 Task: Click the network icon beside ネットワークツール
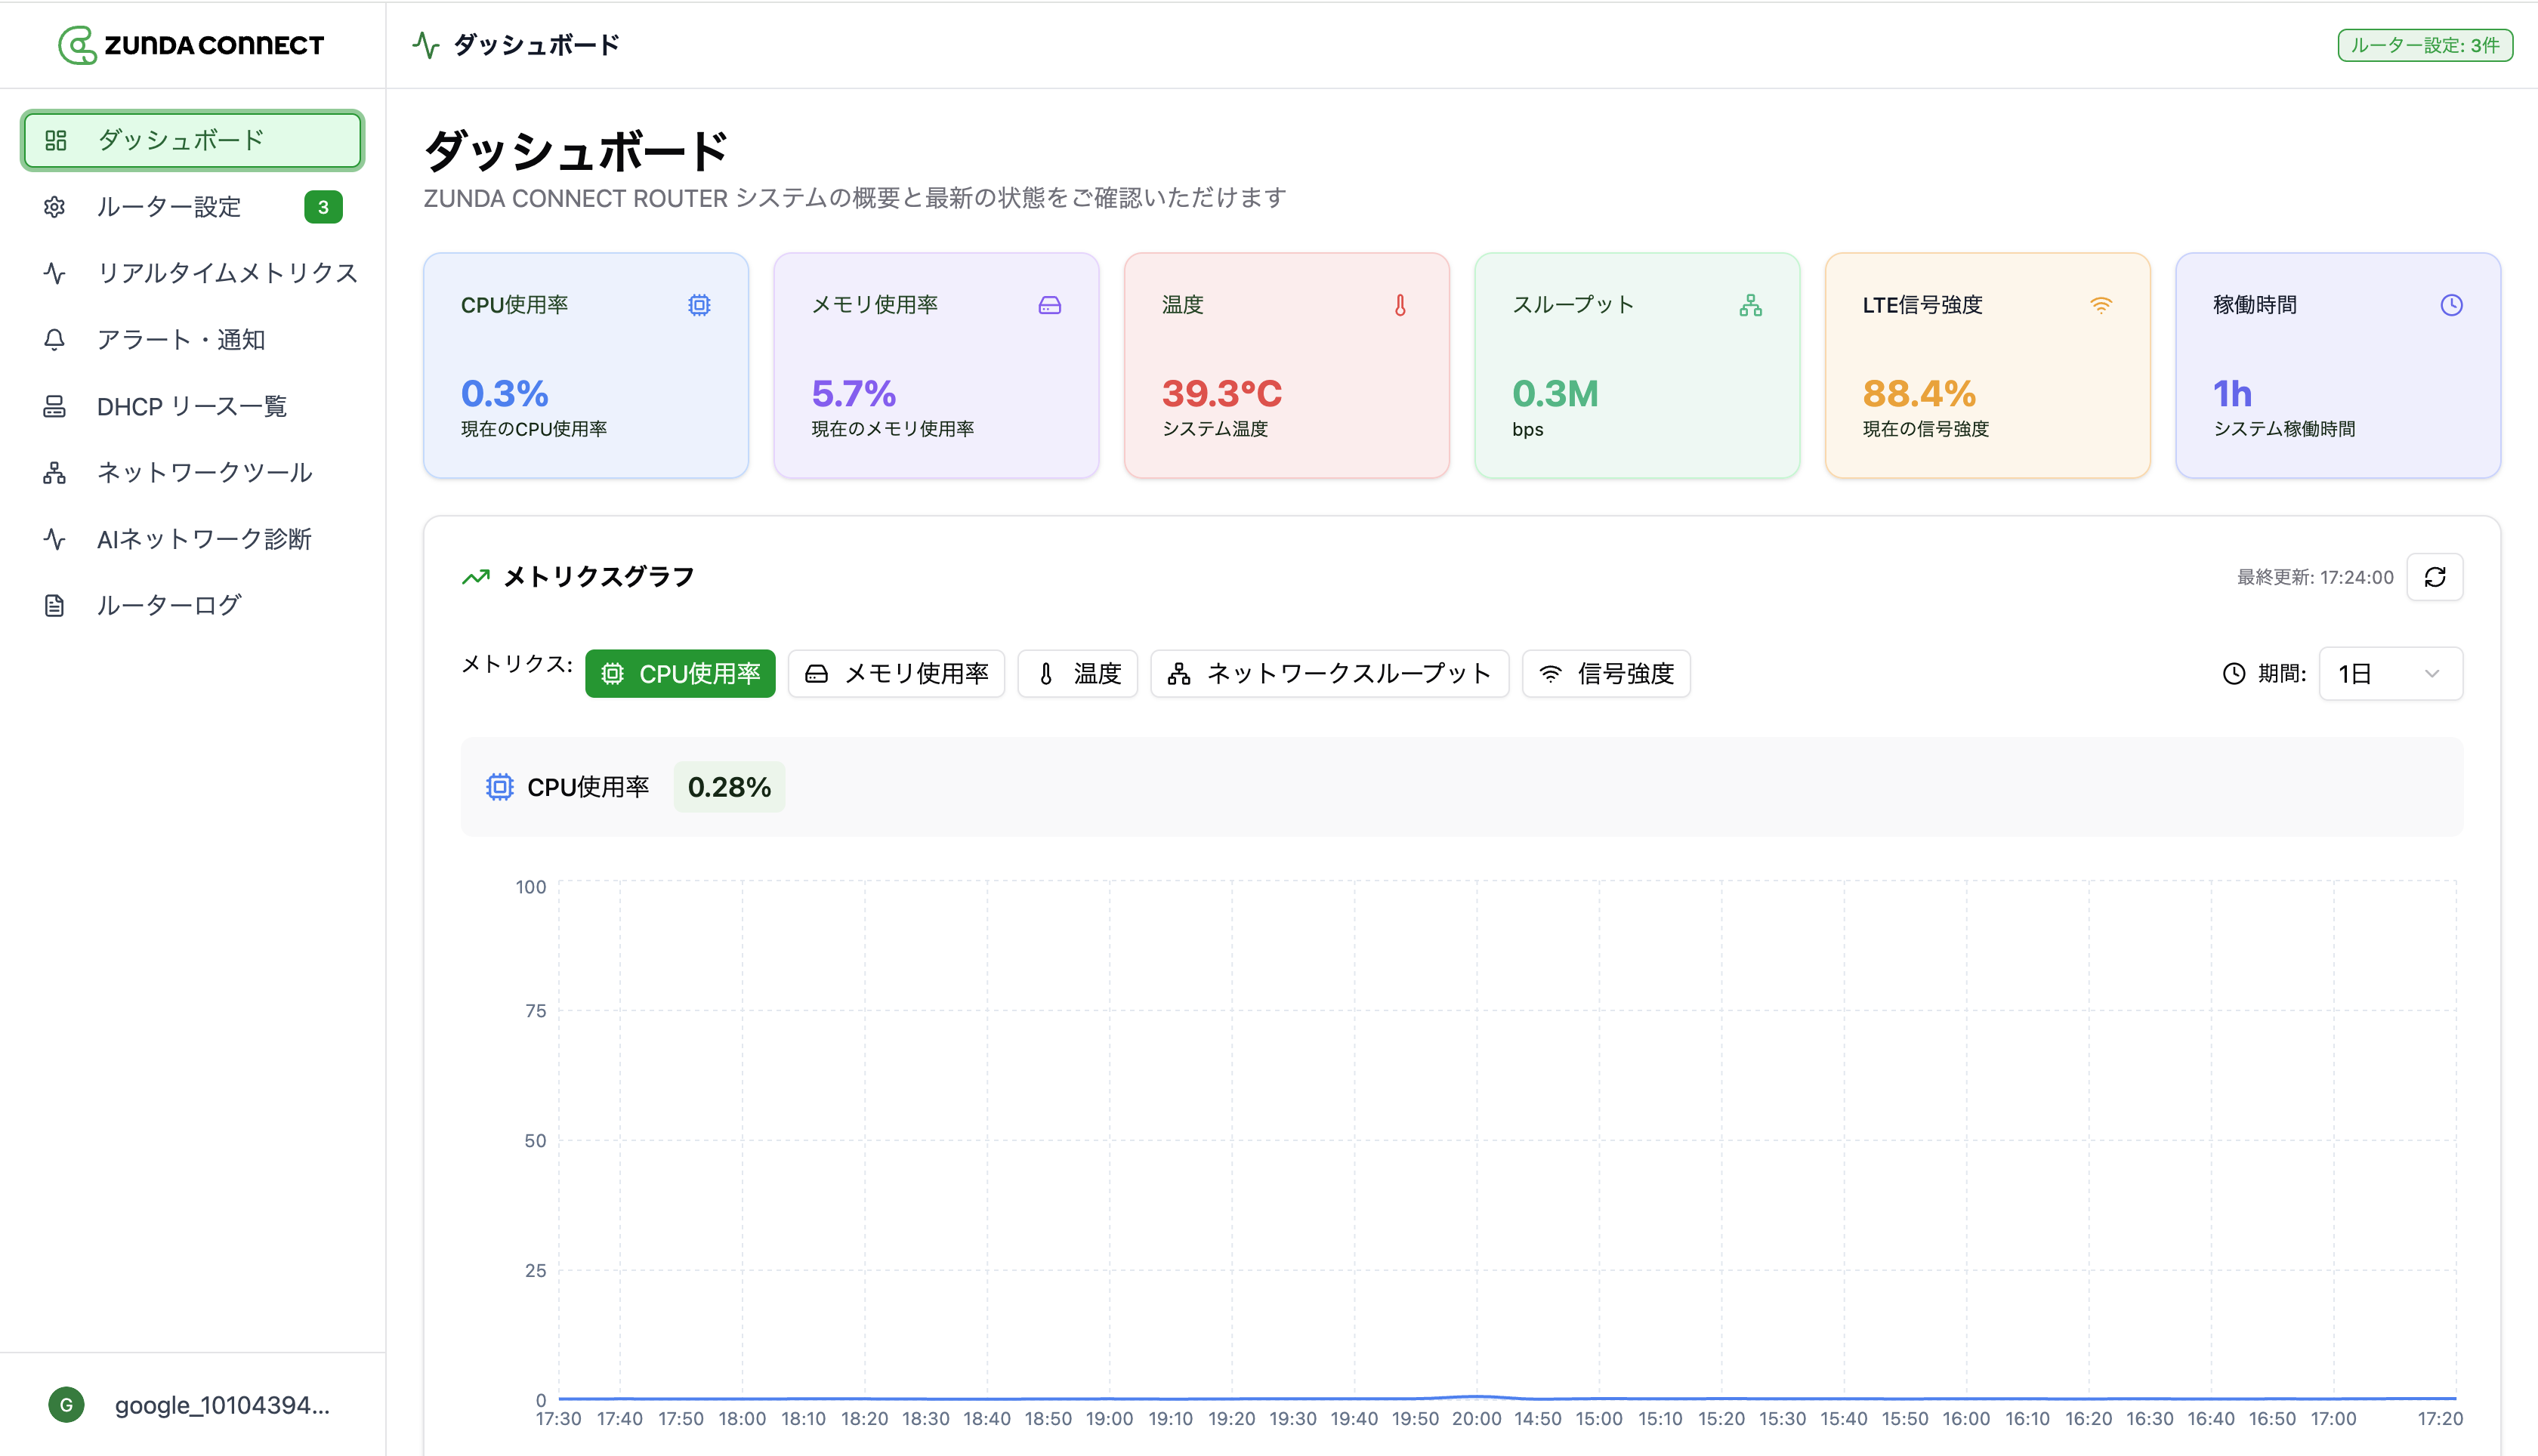point(55,473)
